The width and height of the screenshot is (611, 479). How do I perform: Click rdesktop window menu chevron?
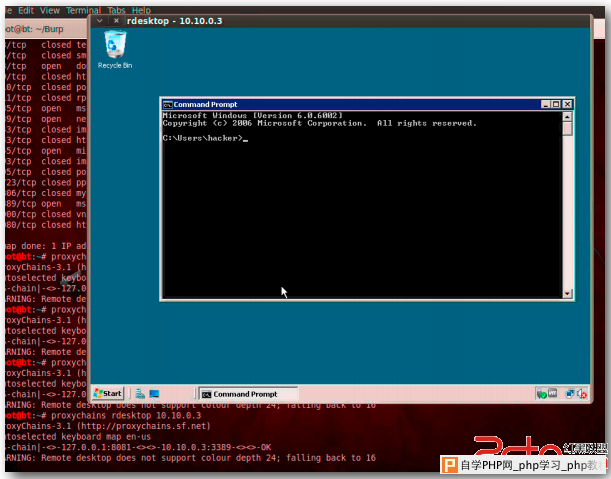(100, 21)
